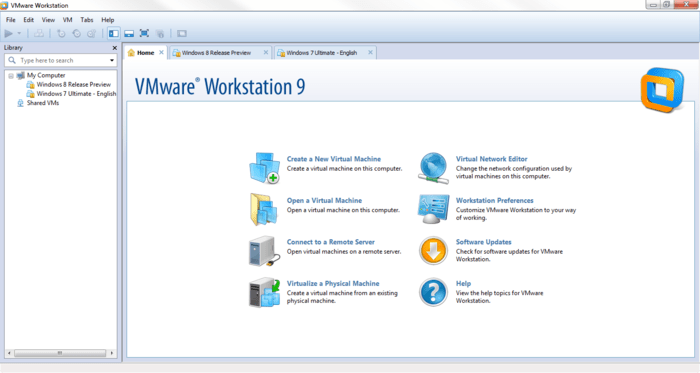The width and height of the screenshot is (700, 373).
Task: Click the Library search input field
Action: pyautogui.click(x=61, y=60)
